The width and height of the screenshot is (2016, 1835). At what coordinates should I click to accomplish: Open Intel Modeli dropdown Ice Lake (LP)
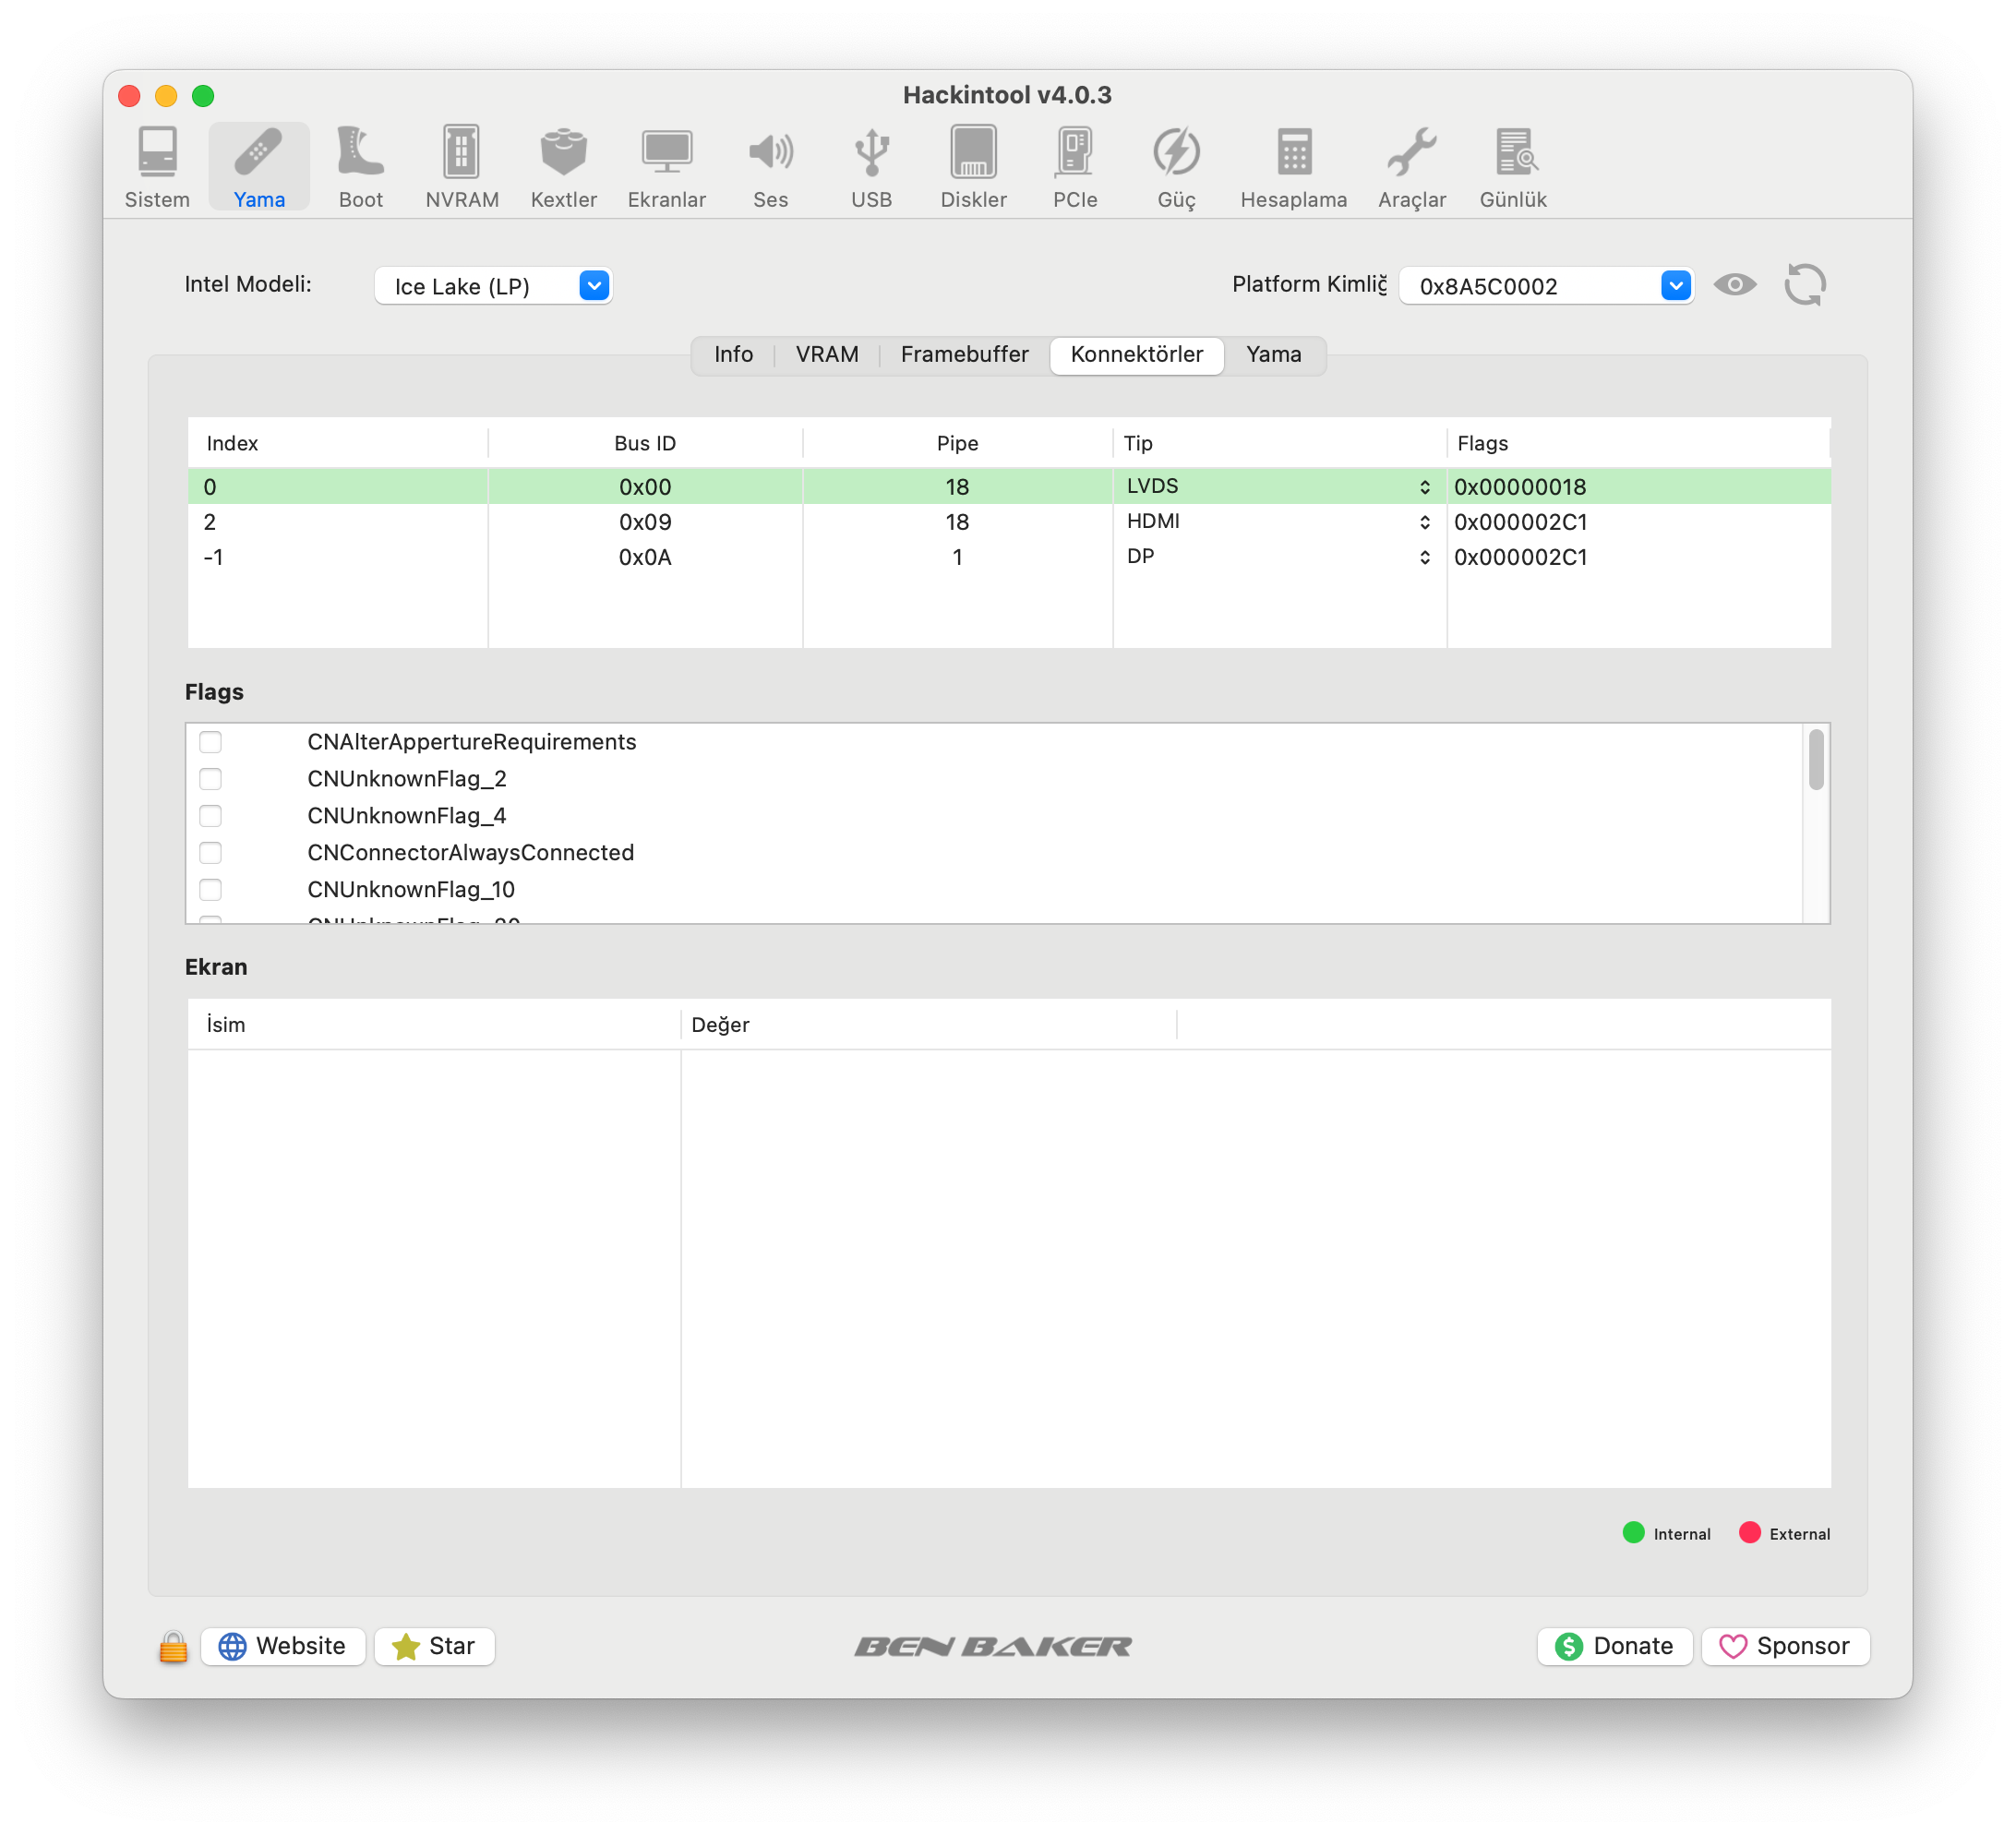pos(493,286)
